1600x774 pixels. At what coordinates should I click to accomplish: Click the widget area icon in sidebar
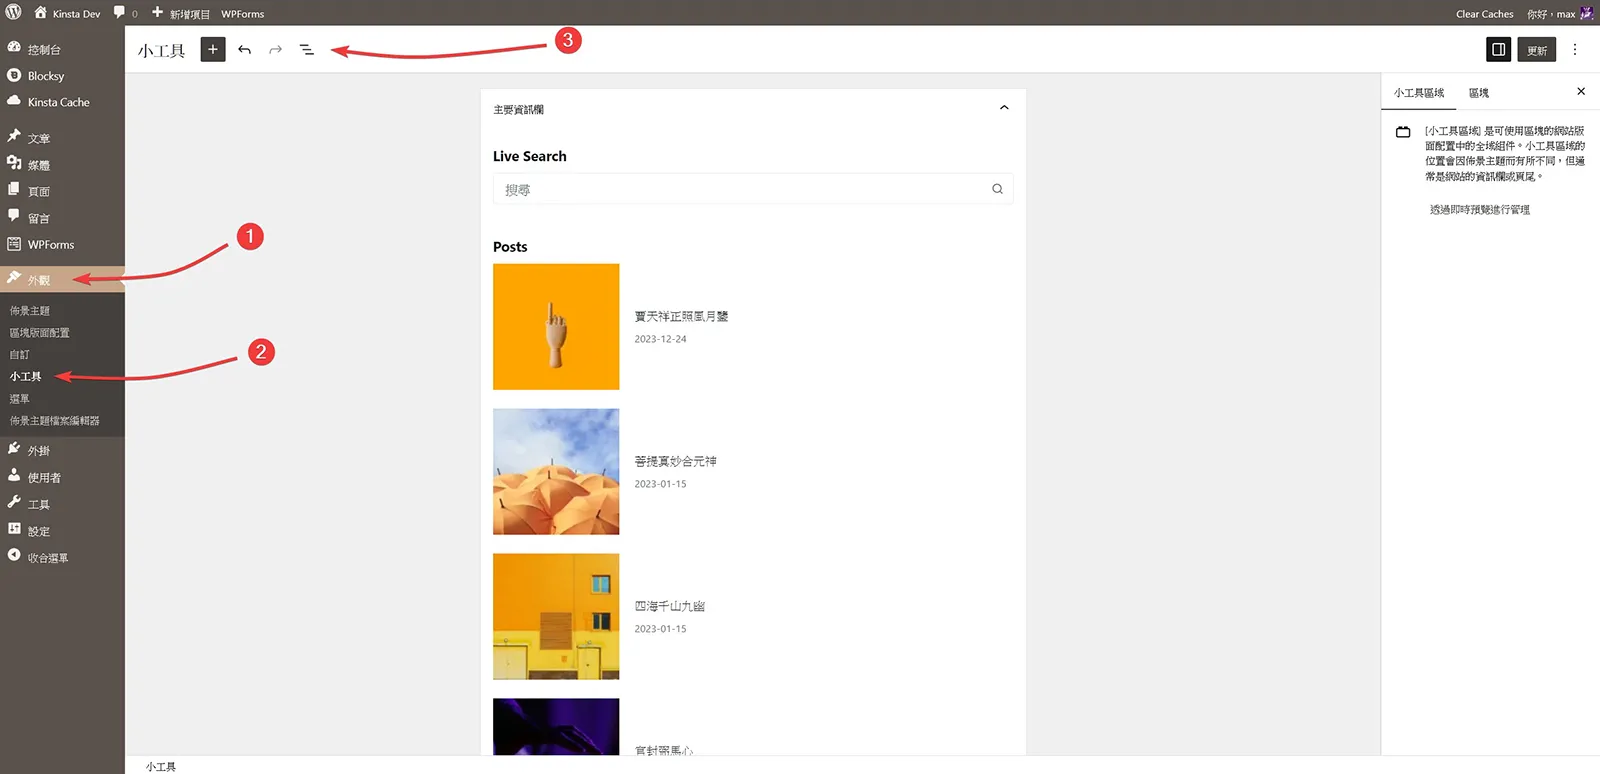(1403, 132)
